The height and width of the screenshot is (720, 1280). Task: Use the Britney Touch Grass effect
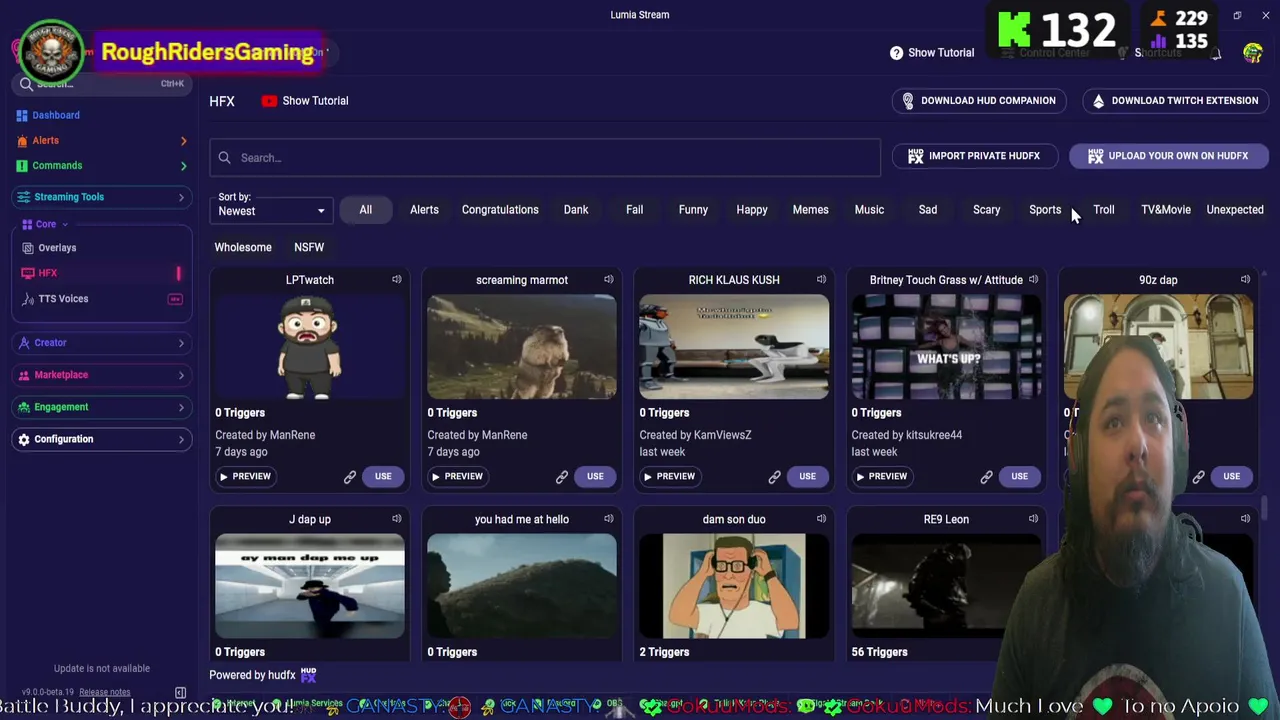[1019, 476]
